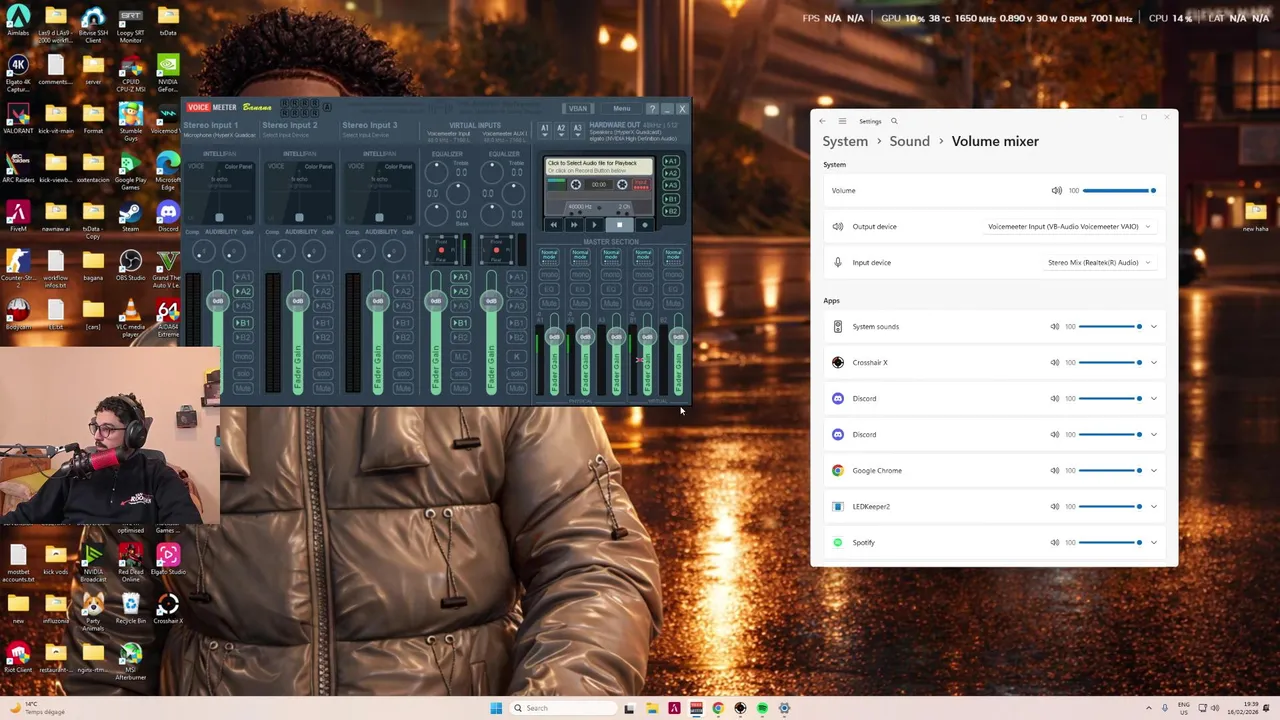Select NVIDIA Broadcast desktop icon
The width and height of the screenshot is (1280, 720).
tap(93, 560)
